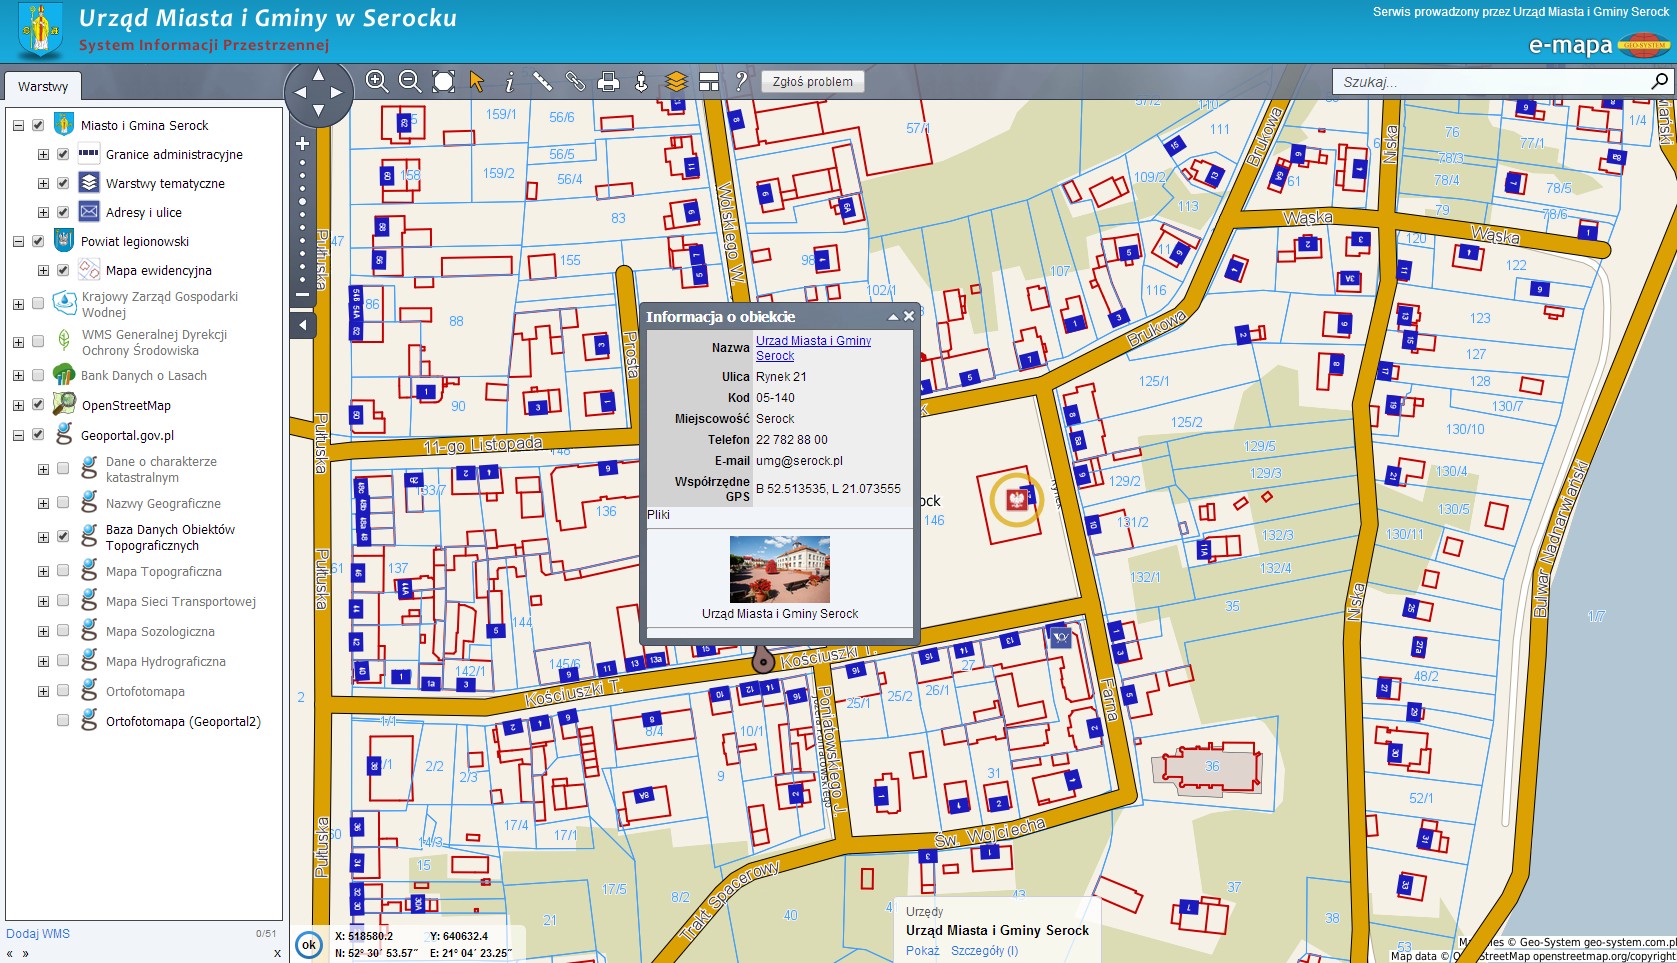Open the town hall photo thumbnail
1677x963 pixels.
[779, 569]
